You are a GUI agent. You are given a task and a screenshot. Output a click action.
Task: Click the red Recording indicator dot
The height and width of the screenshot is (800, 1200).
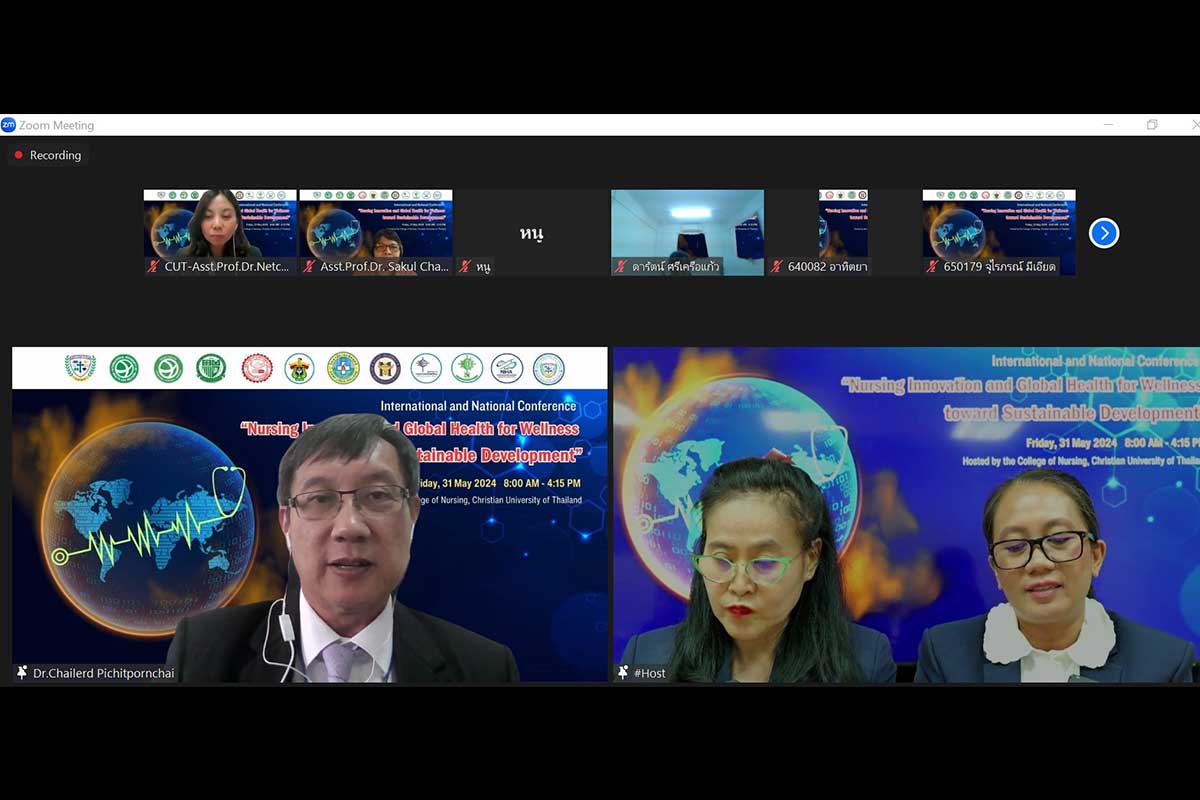tap(18, 155)
